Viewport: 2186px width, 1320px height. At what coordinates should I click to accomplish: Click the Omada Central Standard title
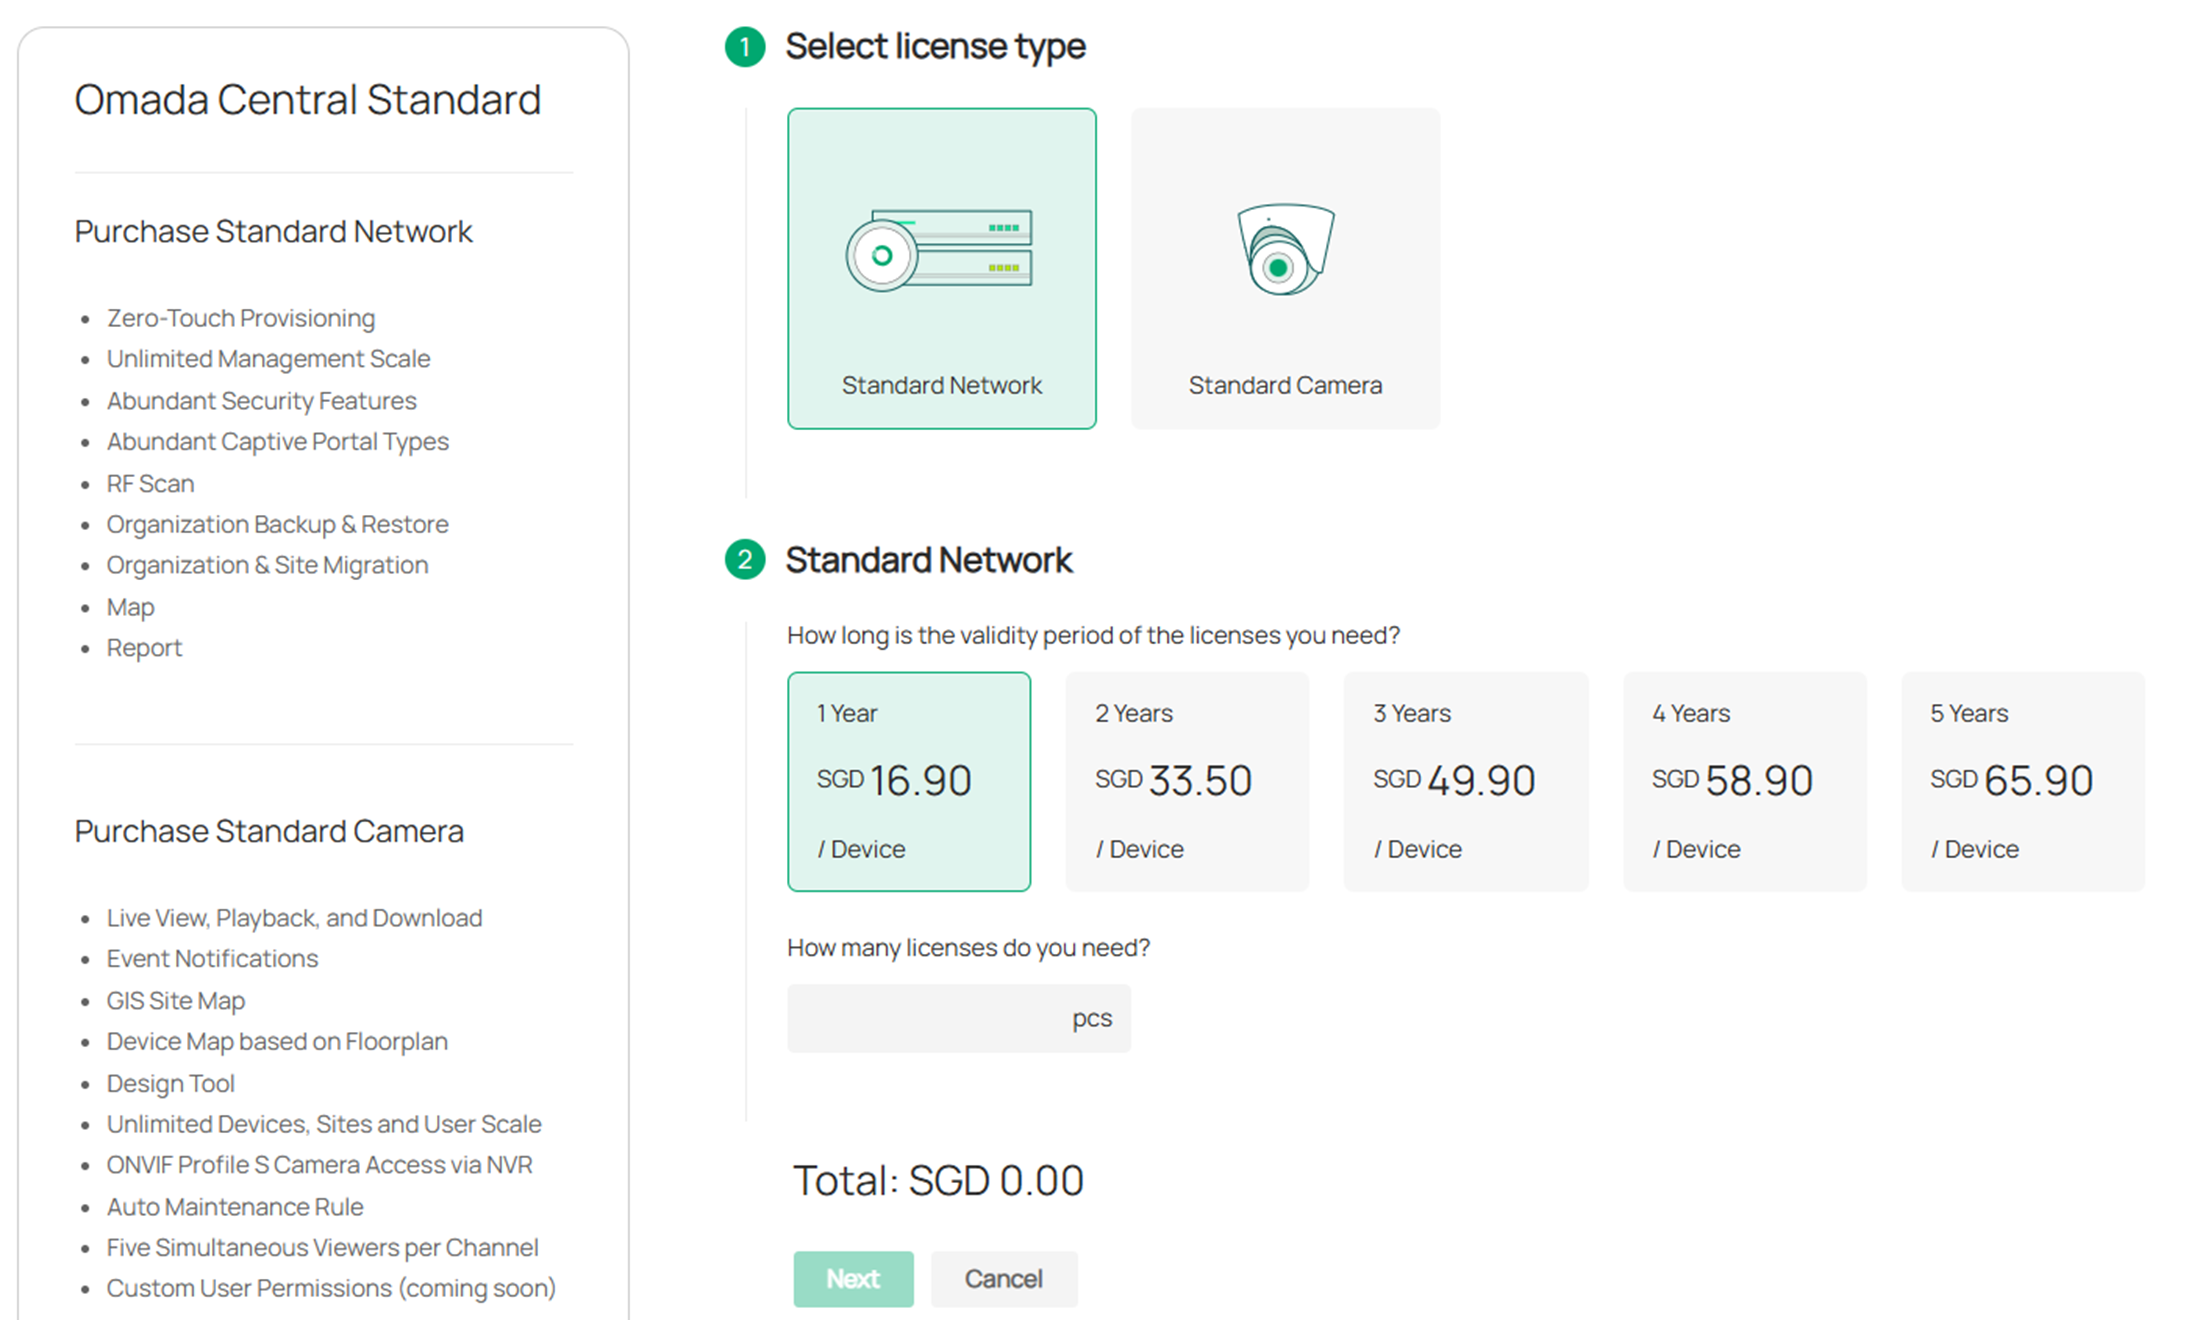pyautogui.click(x=307, y=99)
